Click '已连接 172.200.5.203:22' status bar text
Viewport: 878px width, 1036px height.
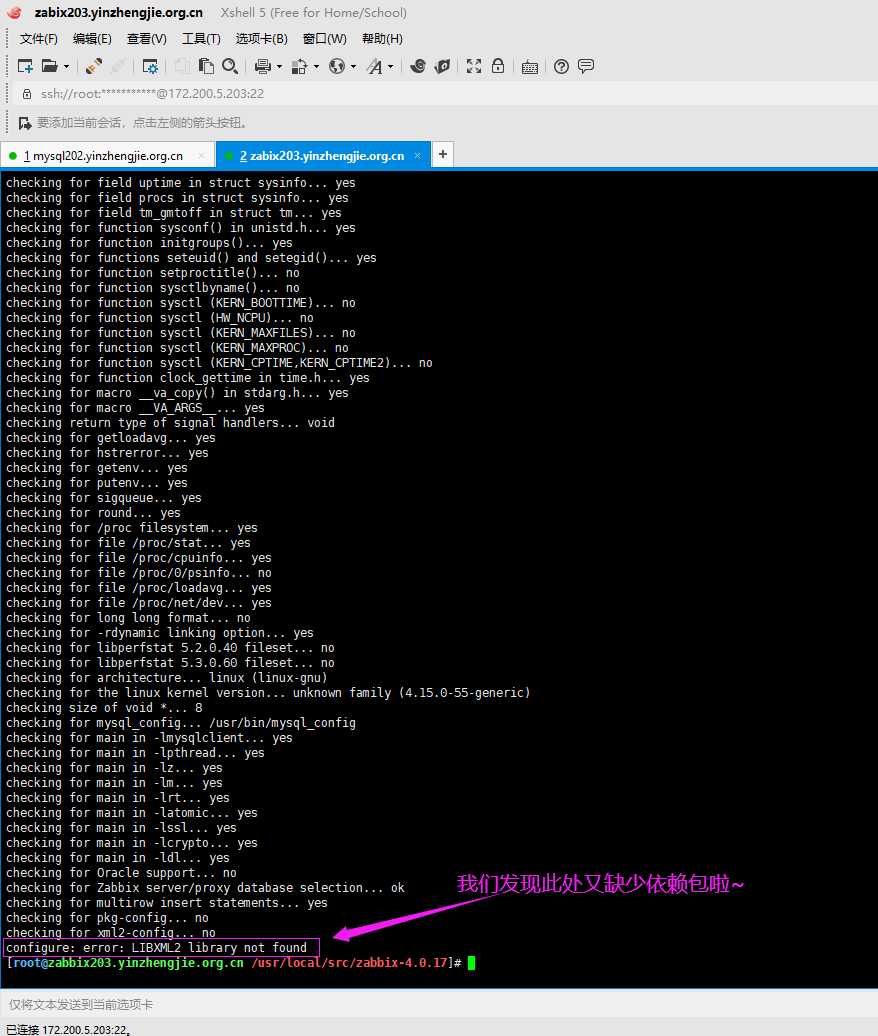(67, 1029)
